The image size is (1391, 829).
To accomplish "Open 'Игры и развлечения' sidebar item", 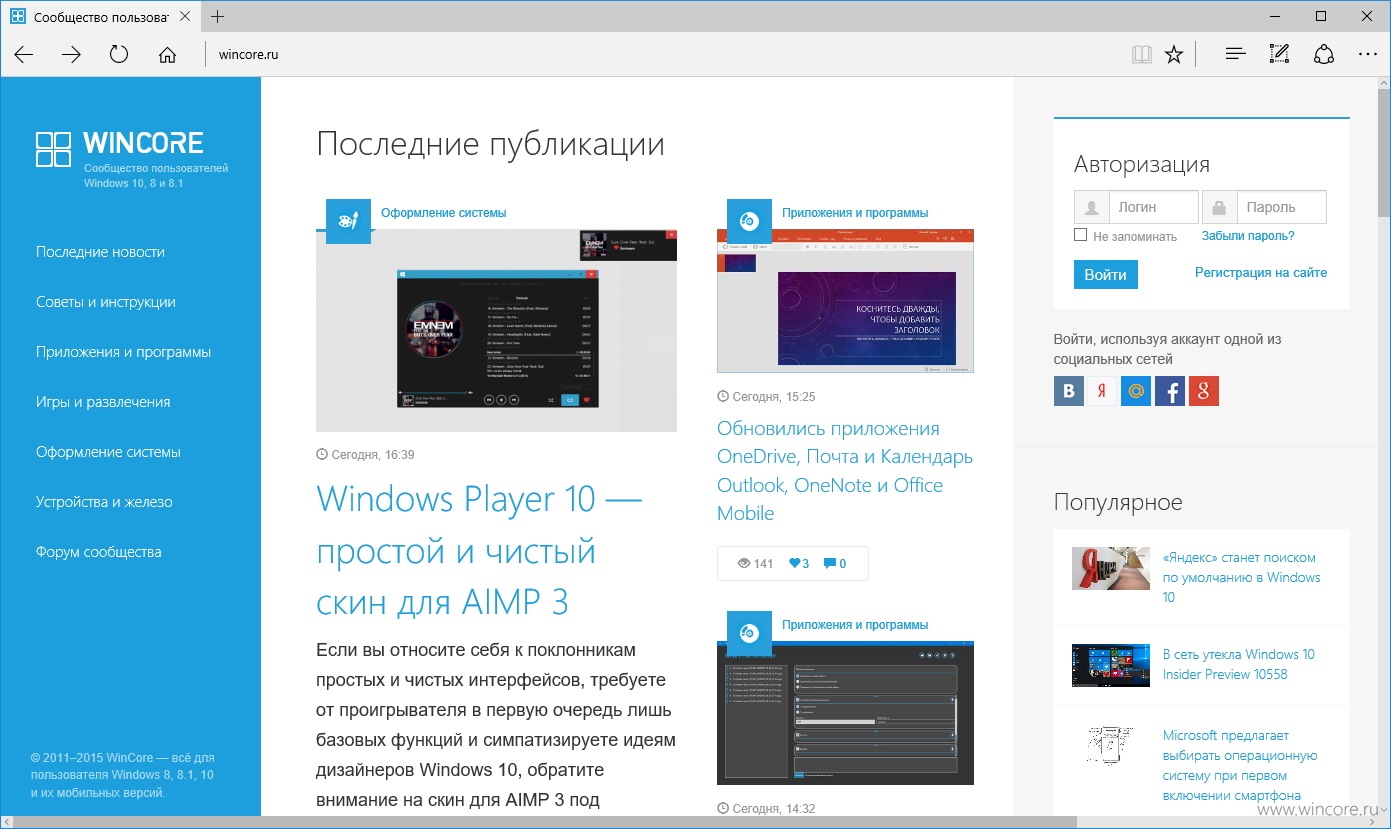I will pos(103,402).
